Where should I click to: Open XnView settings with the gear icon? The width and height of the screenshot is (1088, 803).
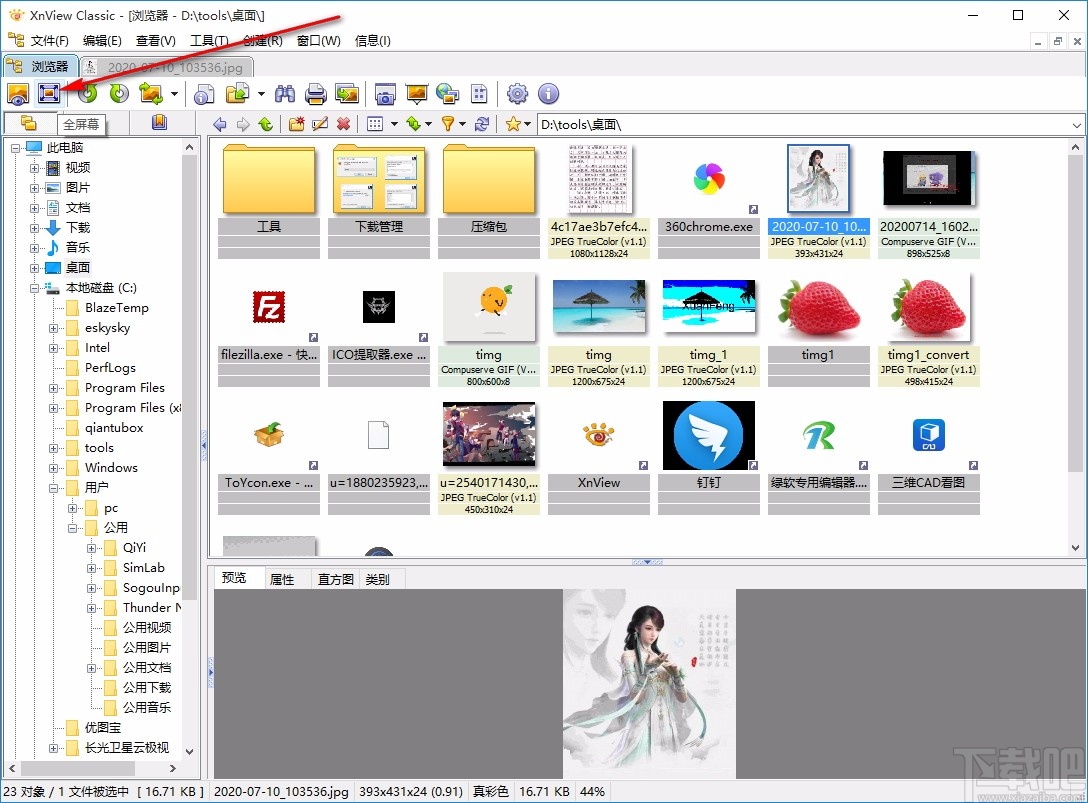coord(517,93)
